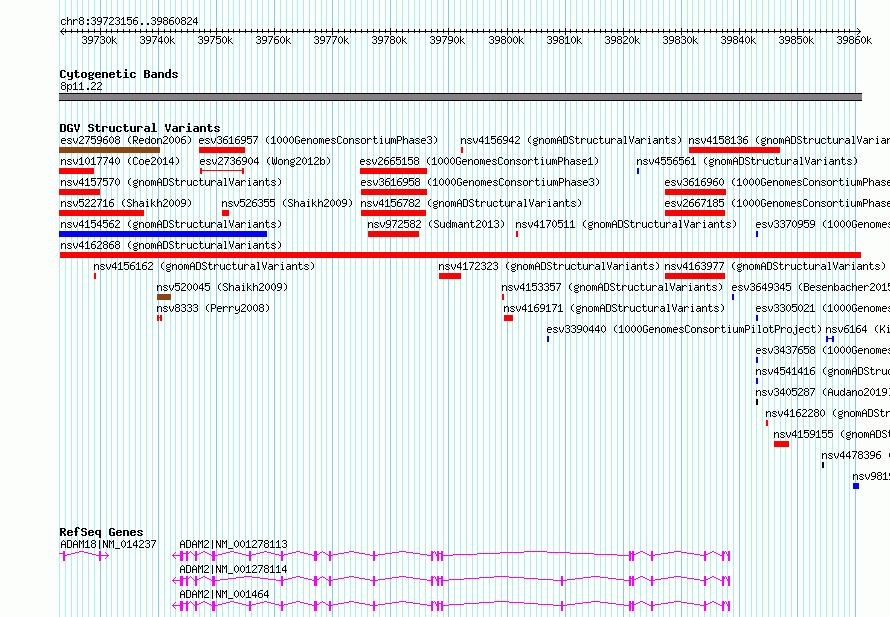The height and width of the screenshot is (617, 890).
Task: Click the 8p11.22 cytogenetic band bar
Action: click(x=460, y=97)
